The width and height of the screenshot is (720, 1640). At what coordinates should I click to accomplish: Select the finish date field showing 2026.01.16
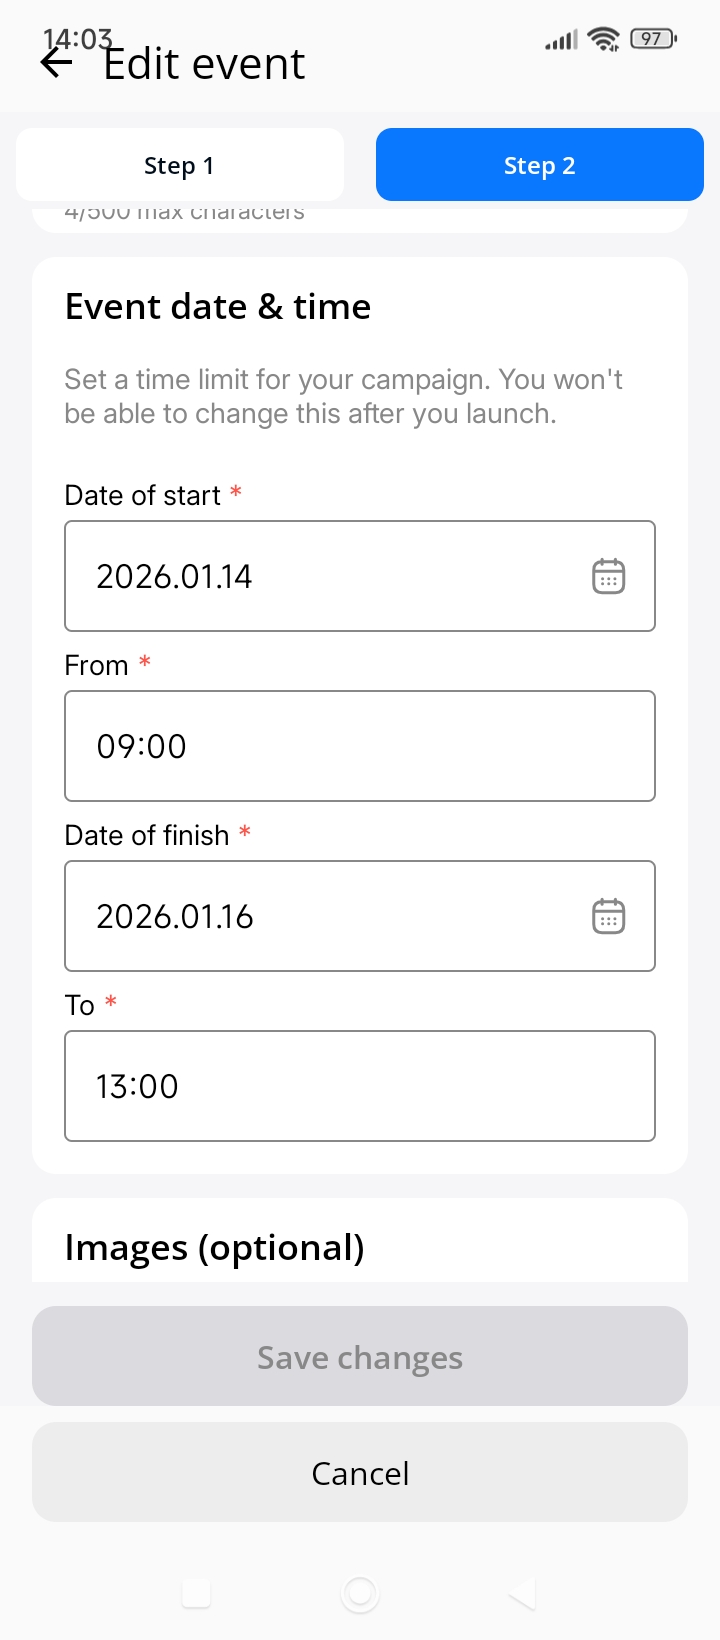[320, 916]
